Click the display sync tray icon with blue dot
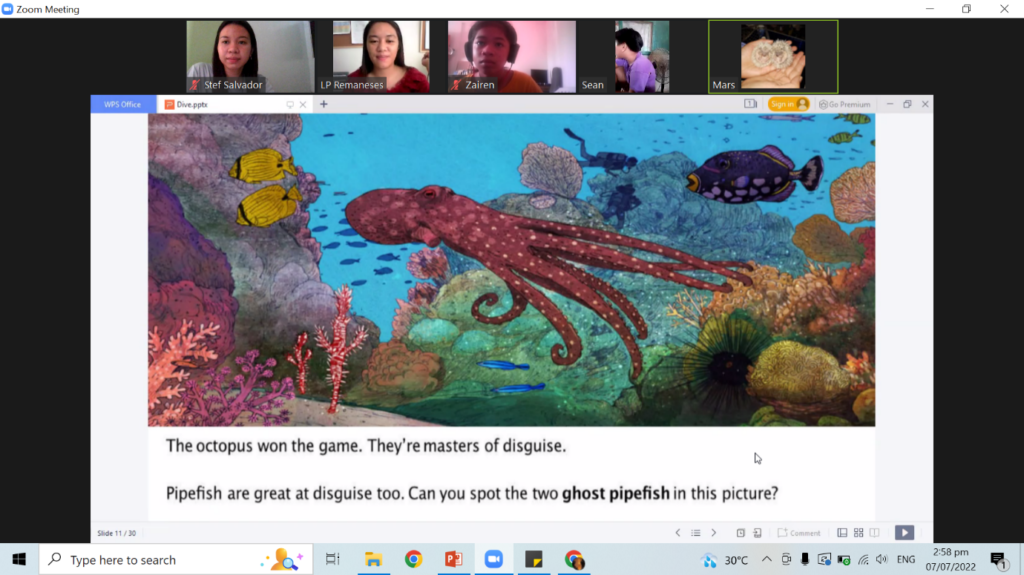The height and width of the screenshot is (575, 1024). [824, 559]
